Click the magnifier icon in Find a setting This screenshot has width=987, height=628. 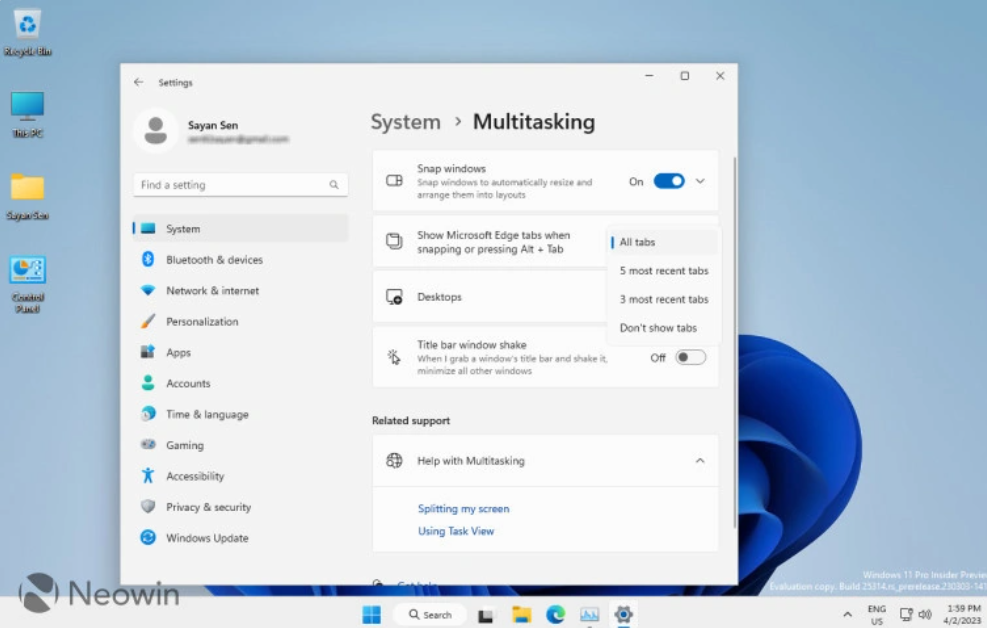(x=334, y=184)
